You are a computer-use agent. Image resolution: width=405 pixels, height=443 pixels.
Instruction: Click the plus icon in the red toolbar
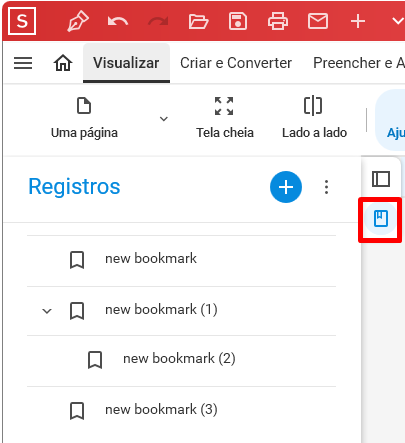pos(358,22)
